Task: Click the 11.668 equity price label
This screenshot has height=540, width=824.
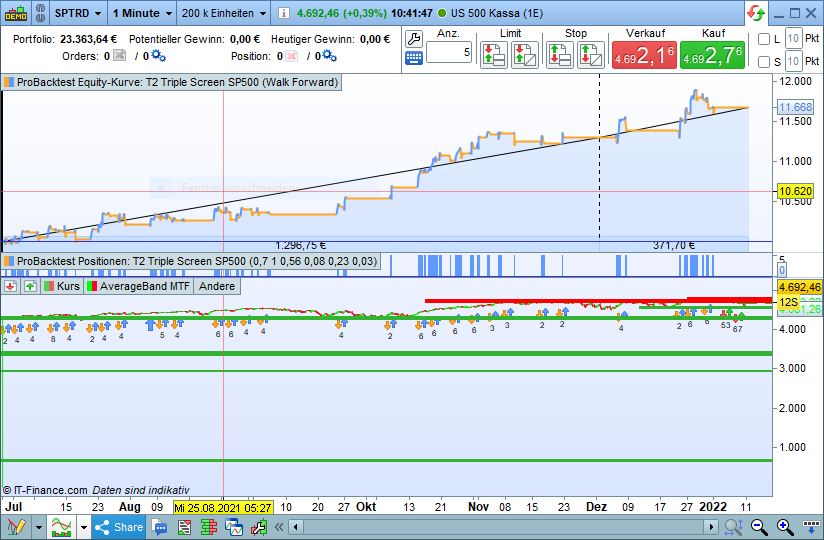Action: coord(795,107)
